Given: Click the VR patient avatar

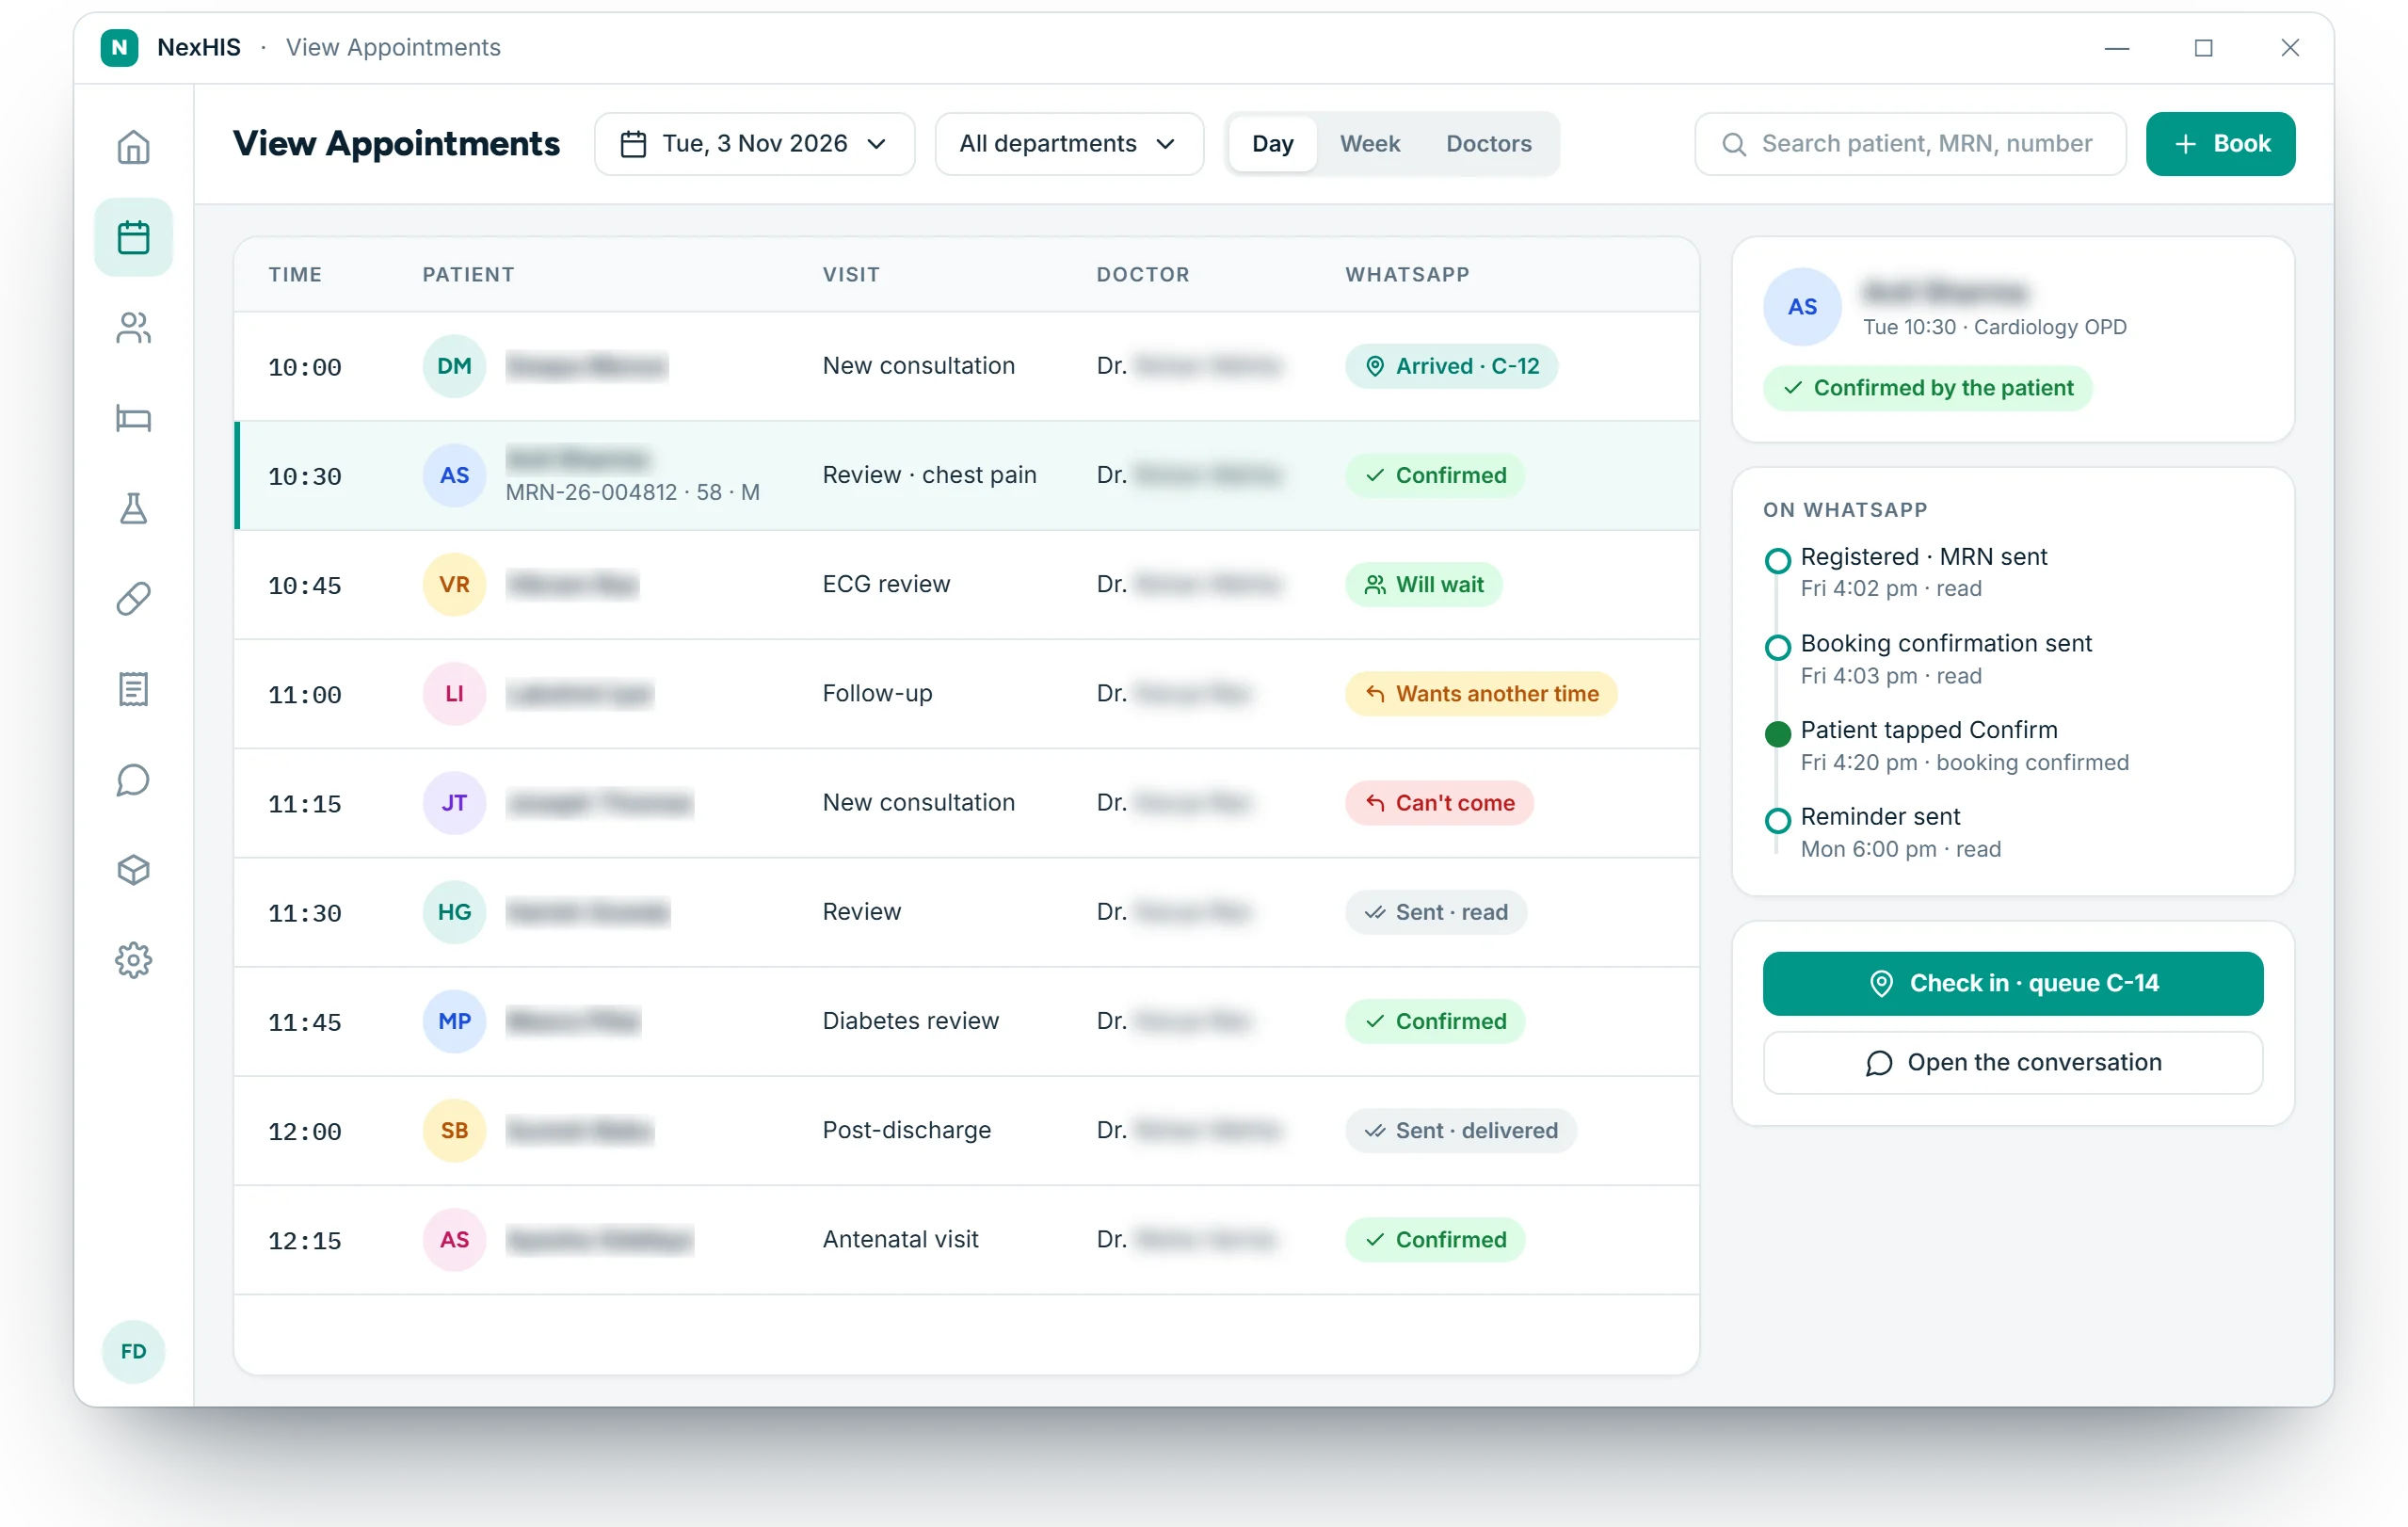Looking at the screenshot, I should click(x=454, y=584).
